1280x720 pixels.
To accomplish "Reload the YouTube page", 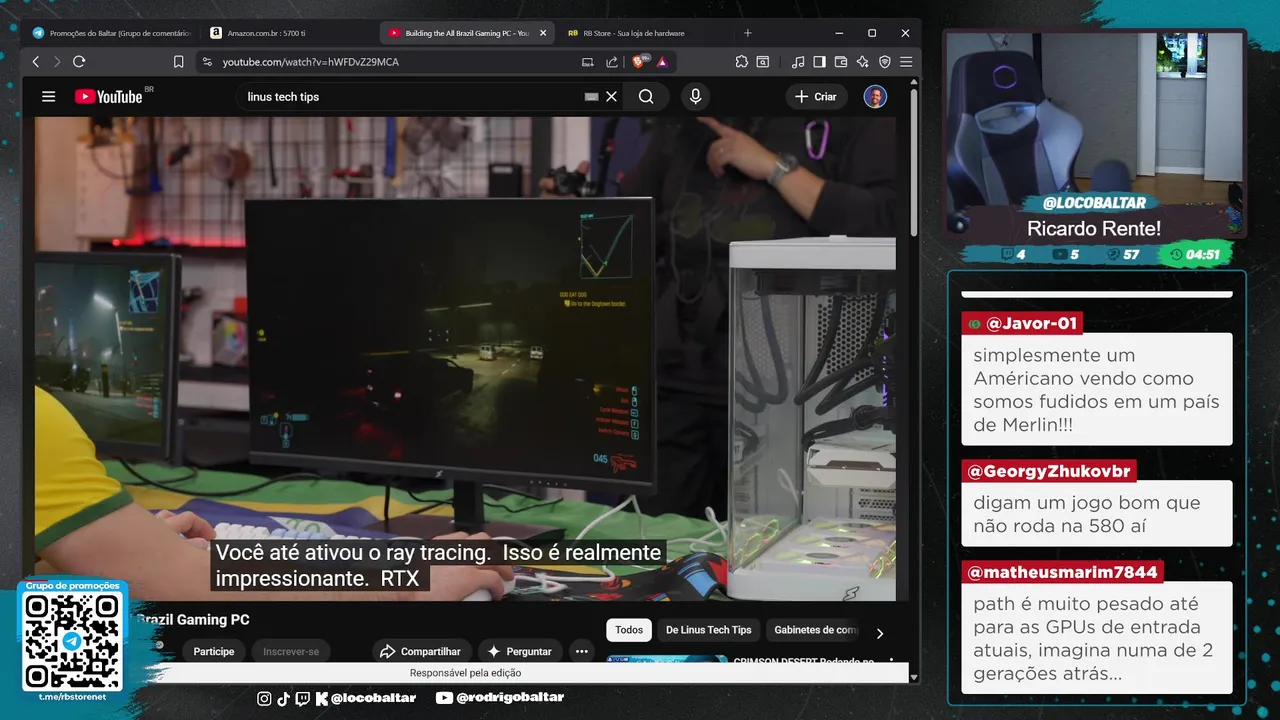I will (x=79, y=62).
